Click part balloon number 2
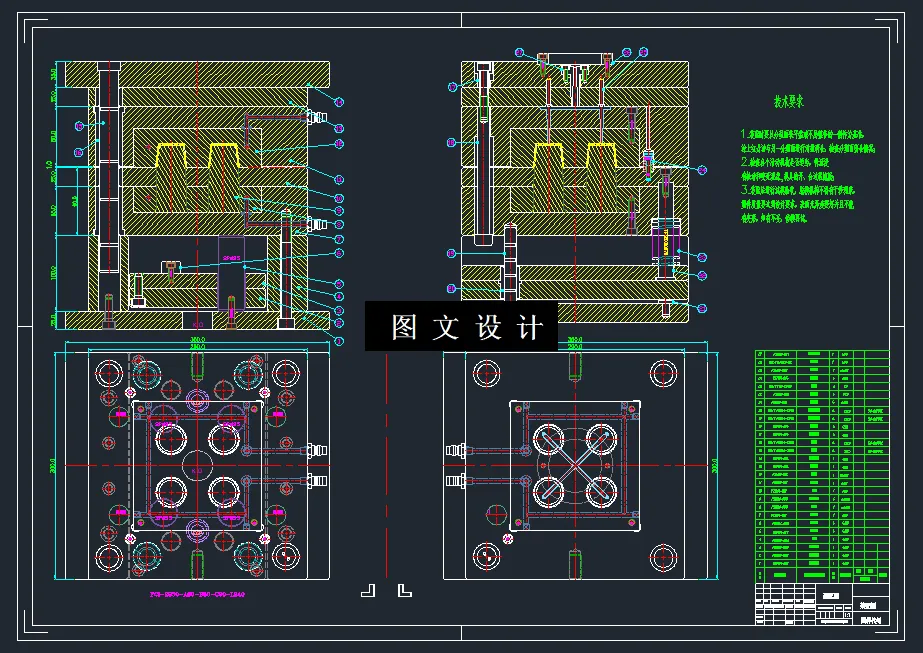 [339, 323]
